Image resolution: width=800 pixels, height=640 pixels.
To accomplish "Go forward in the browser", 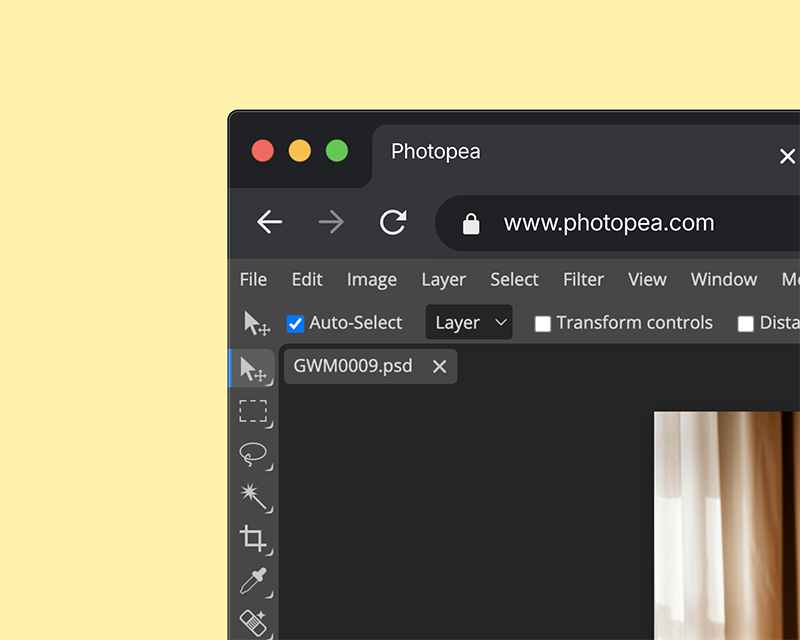I will 331,222.
